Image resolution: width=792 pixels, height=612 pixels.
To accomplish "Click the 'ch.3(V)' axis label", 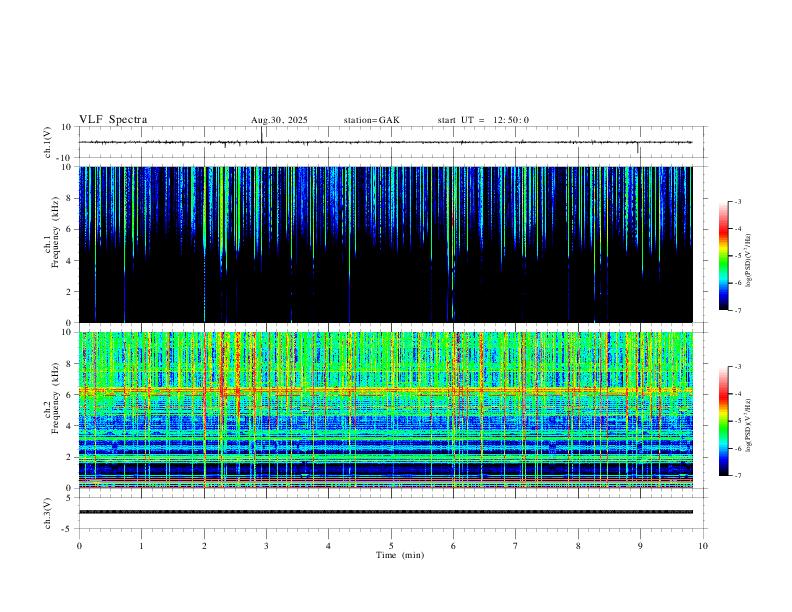I will [48, 513].
